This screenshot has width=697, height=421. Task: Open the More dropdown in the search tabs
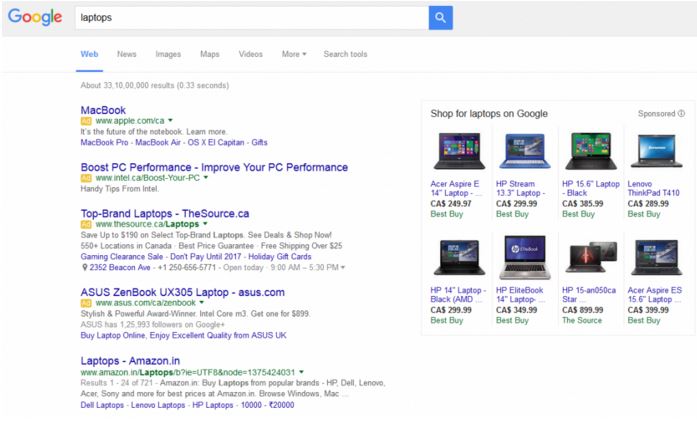click(294, 54)
